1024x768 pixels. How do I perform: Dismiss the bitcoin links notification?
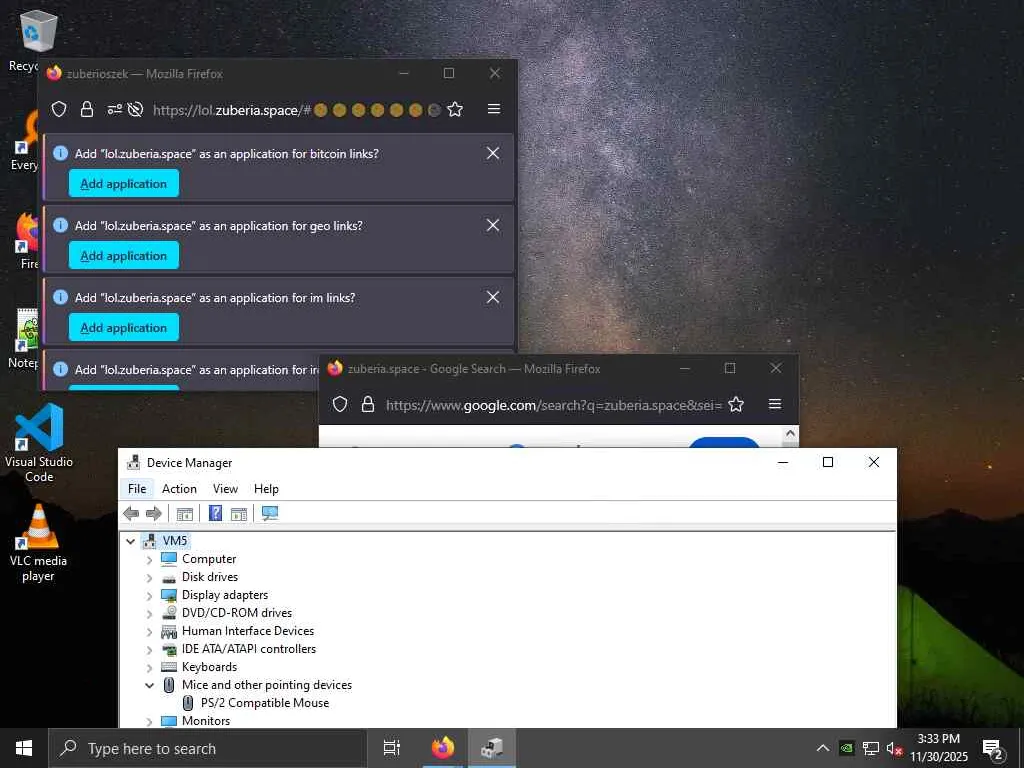[493, 153]
